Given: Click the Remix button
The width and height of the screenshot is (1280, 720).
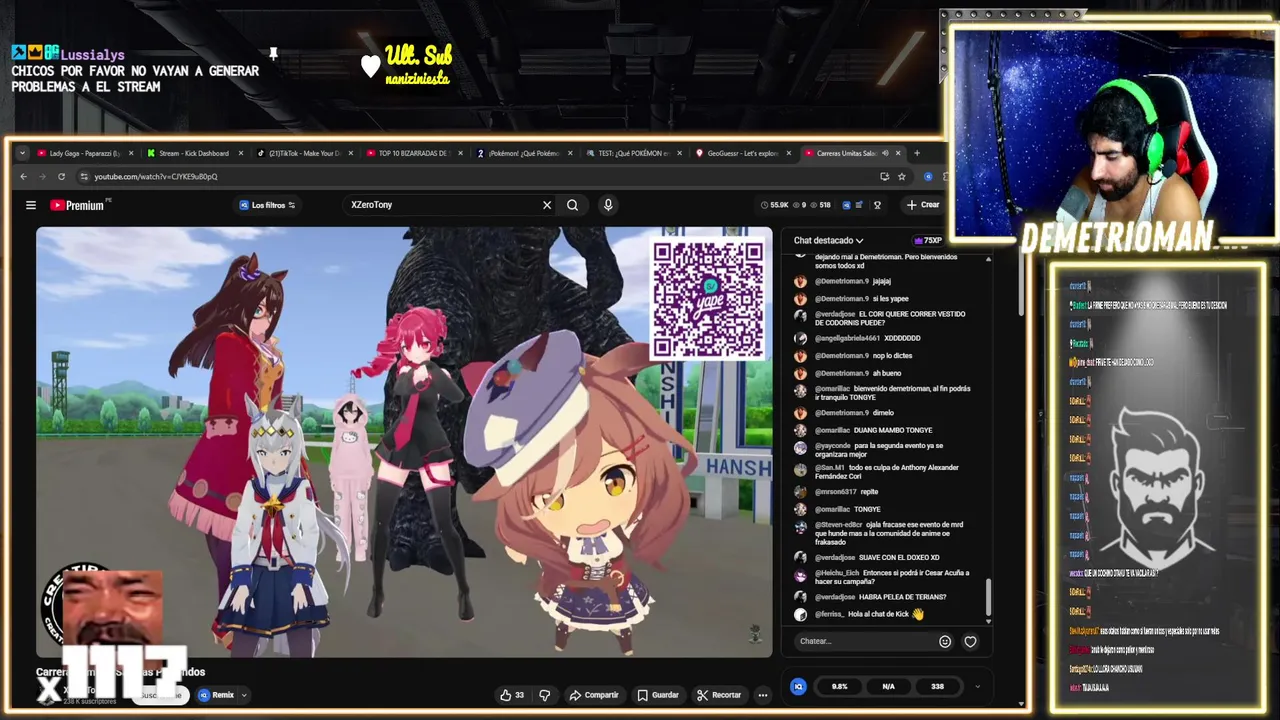Looking at the screenshot, I should click(216, 695).
